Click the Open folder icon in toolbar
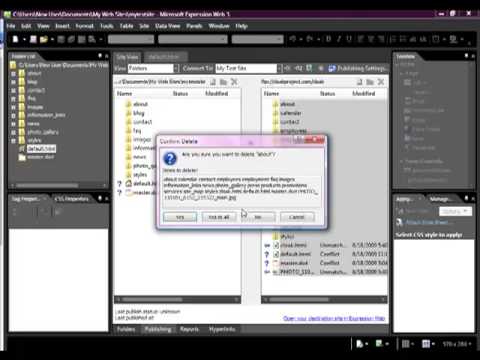This screenshot has height=360, width=480. tap(43, 40)
